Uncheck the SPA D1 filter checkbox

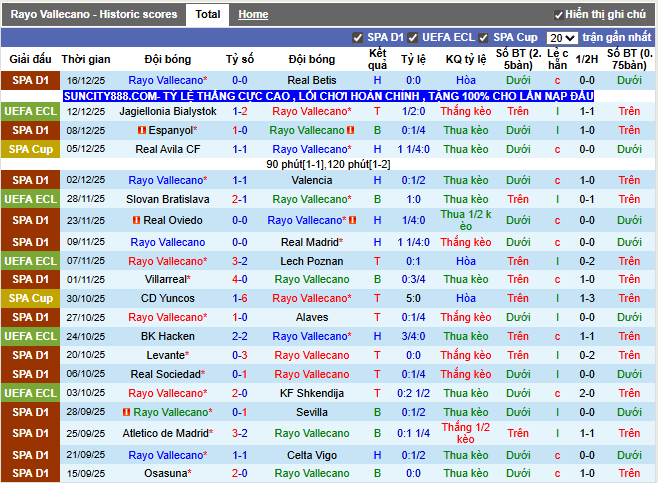(358, 38)
